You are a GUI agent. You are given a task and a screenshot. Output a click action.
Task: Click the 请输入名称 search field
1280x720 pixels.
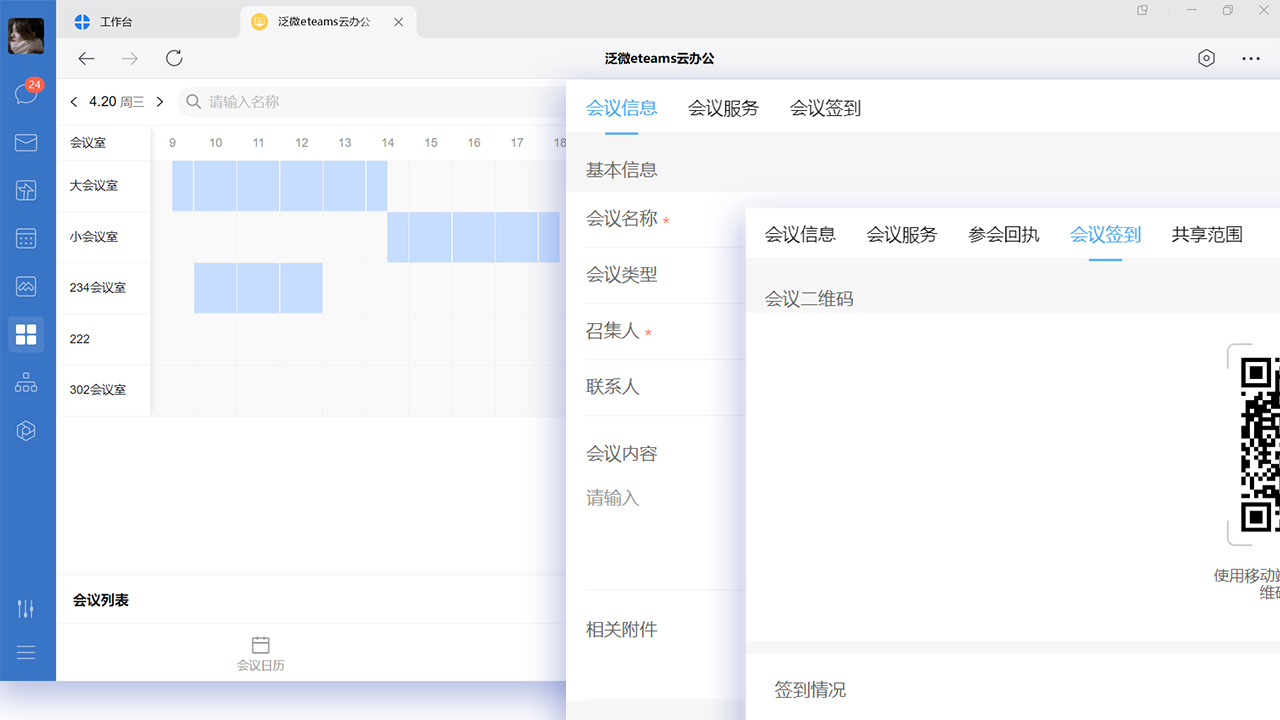[x=372, y=102]
